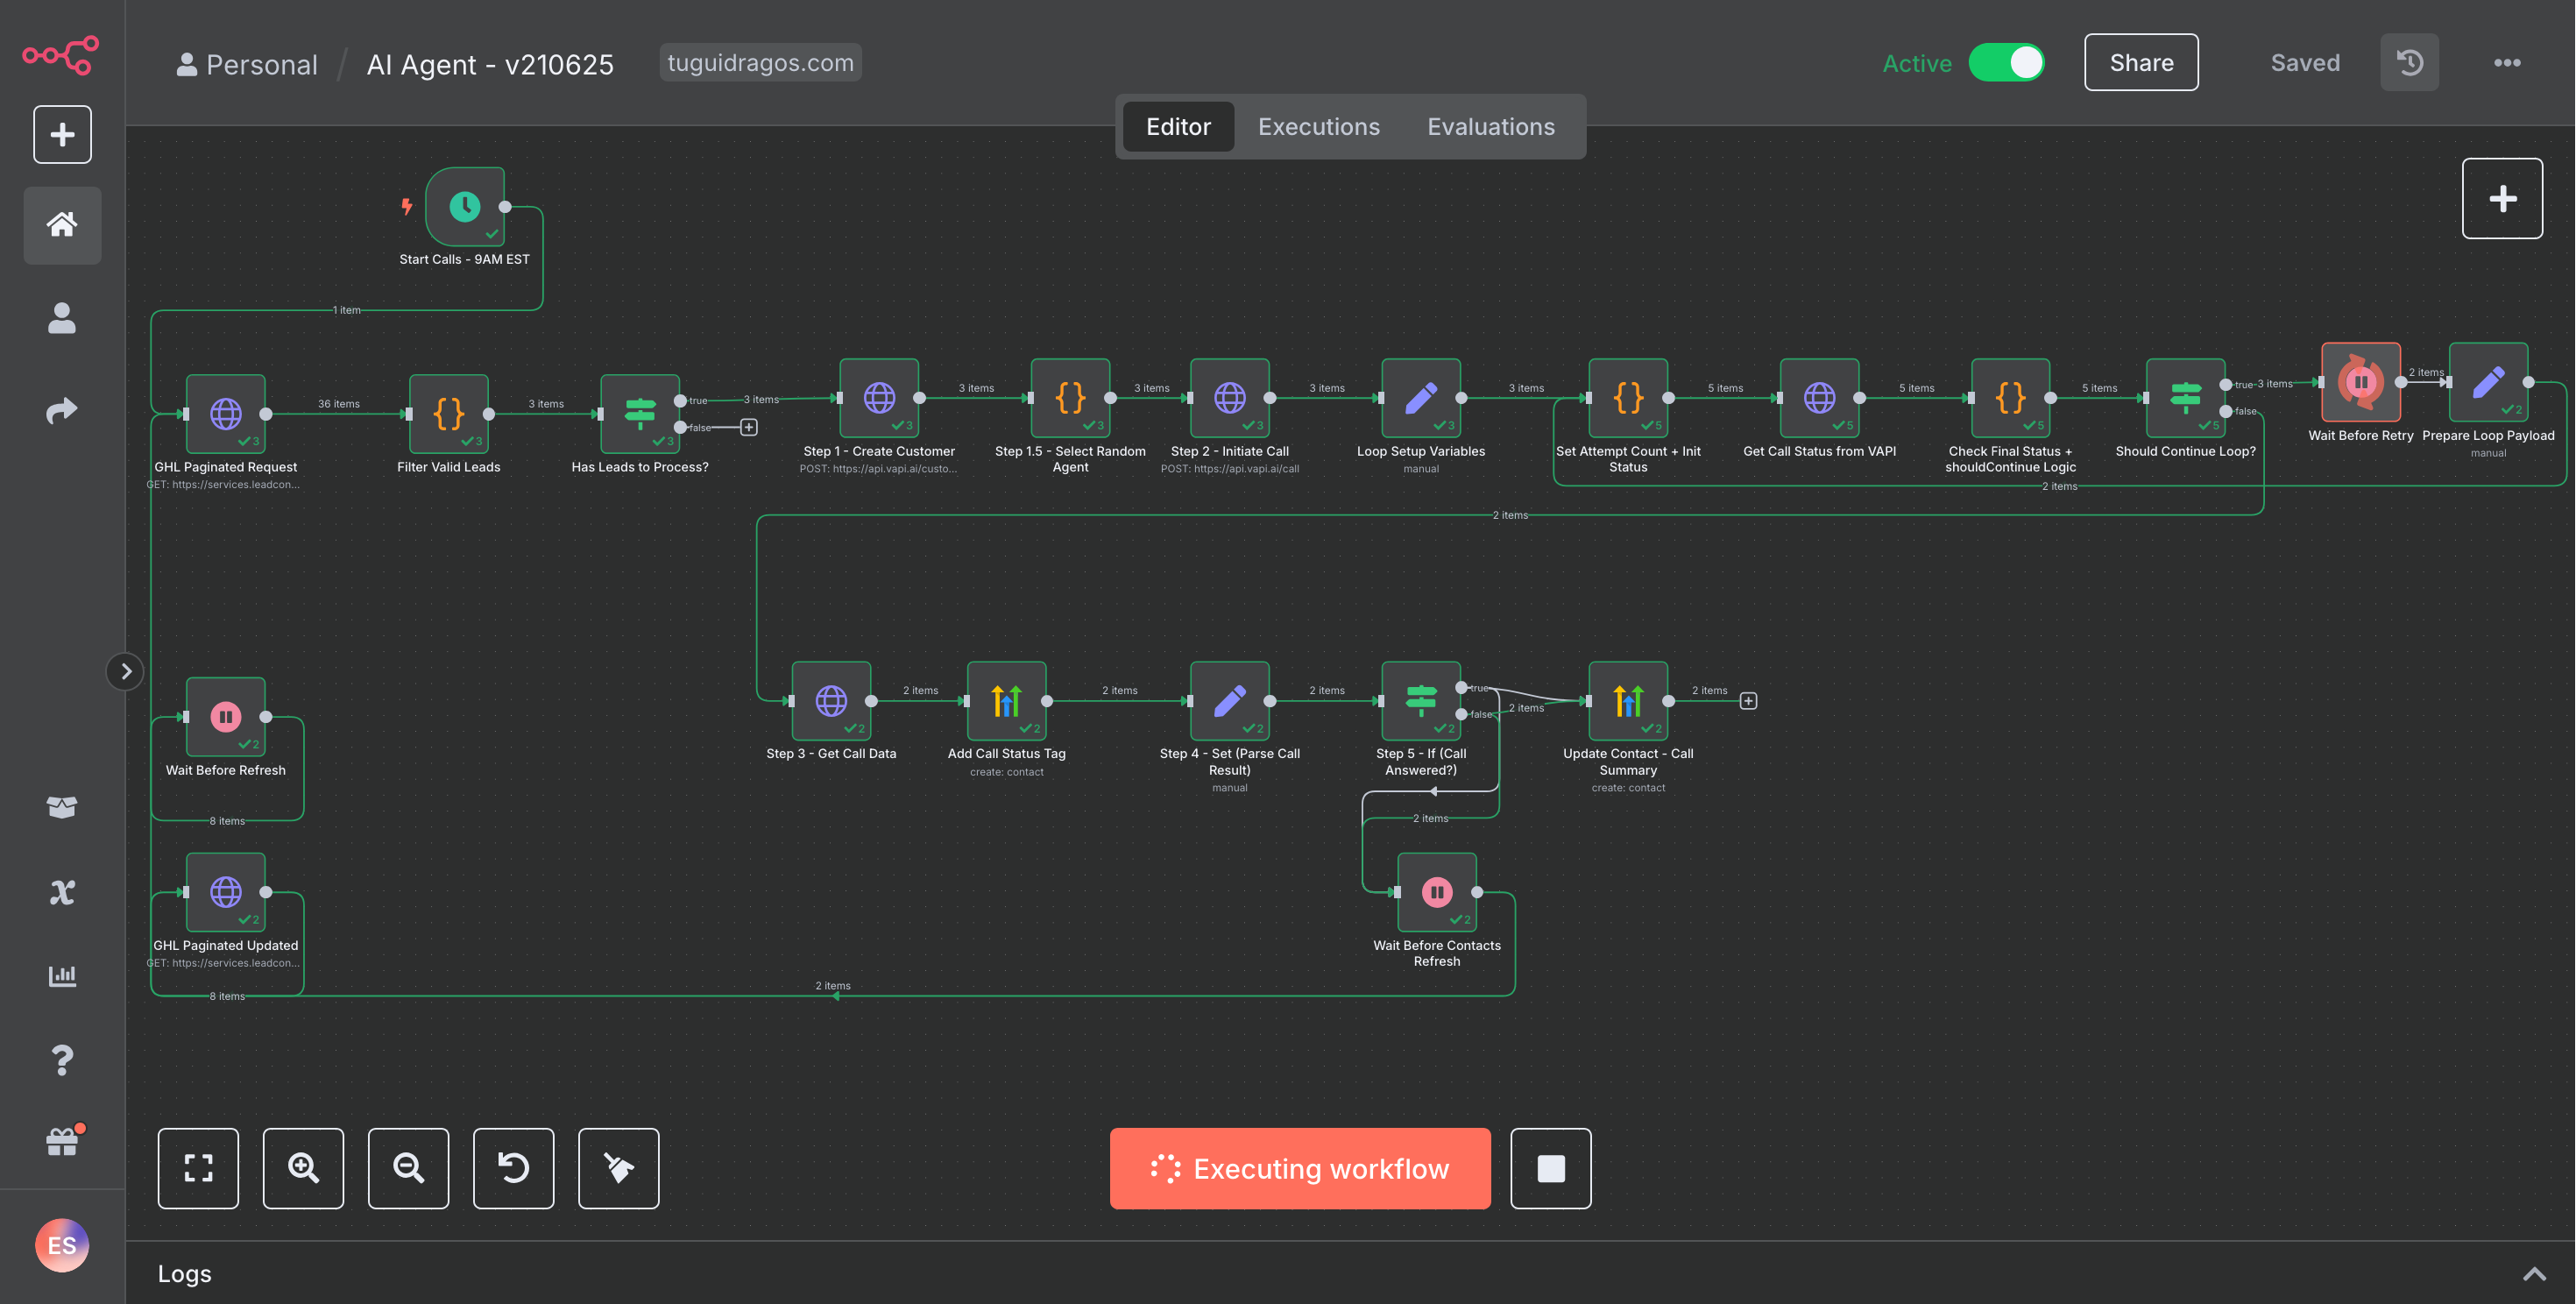Viewport: 2576px width, 1304px height.
Task: Click the zoom out canvas button
Action: coord(408,1168)
